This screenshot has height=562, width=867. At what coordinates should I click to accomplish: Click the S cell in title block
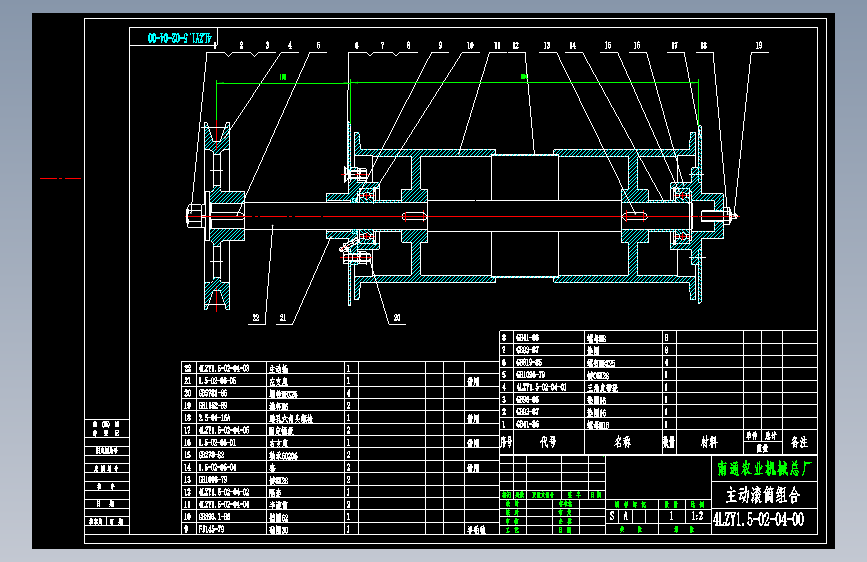pyautogui.click(x=612, y=516)
